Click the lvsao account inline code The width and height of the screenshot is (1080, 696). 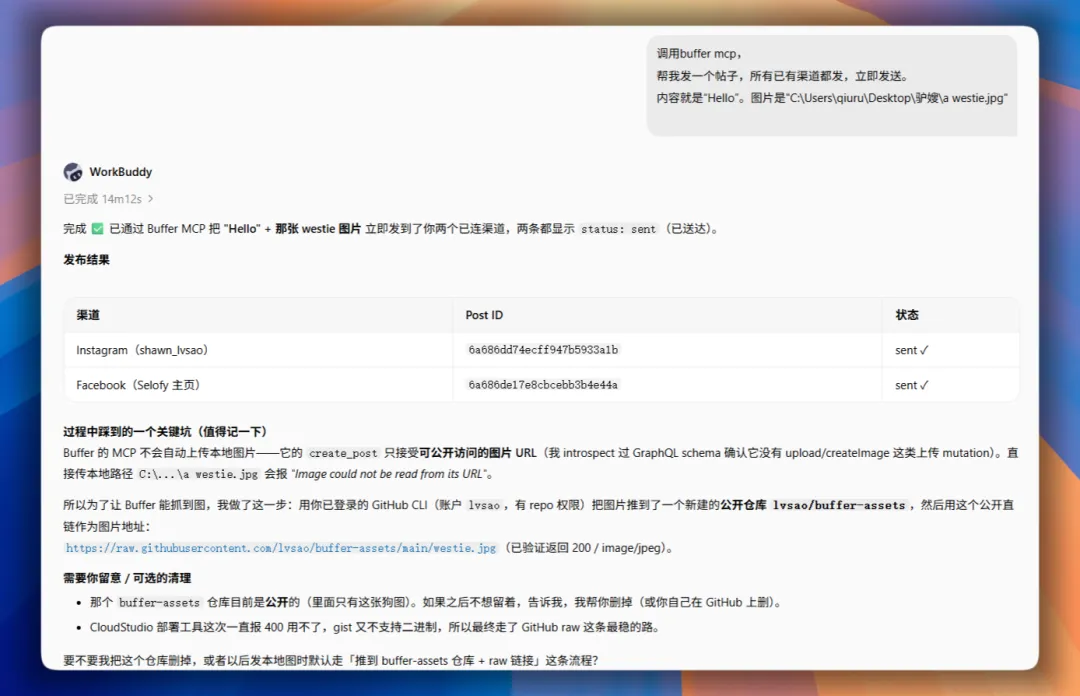pyautogui.click(x=484, y=505)
